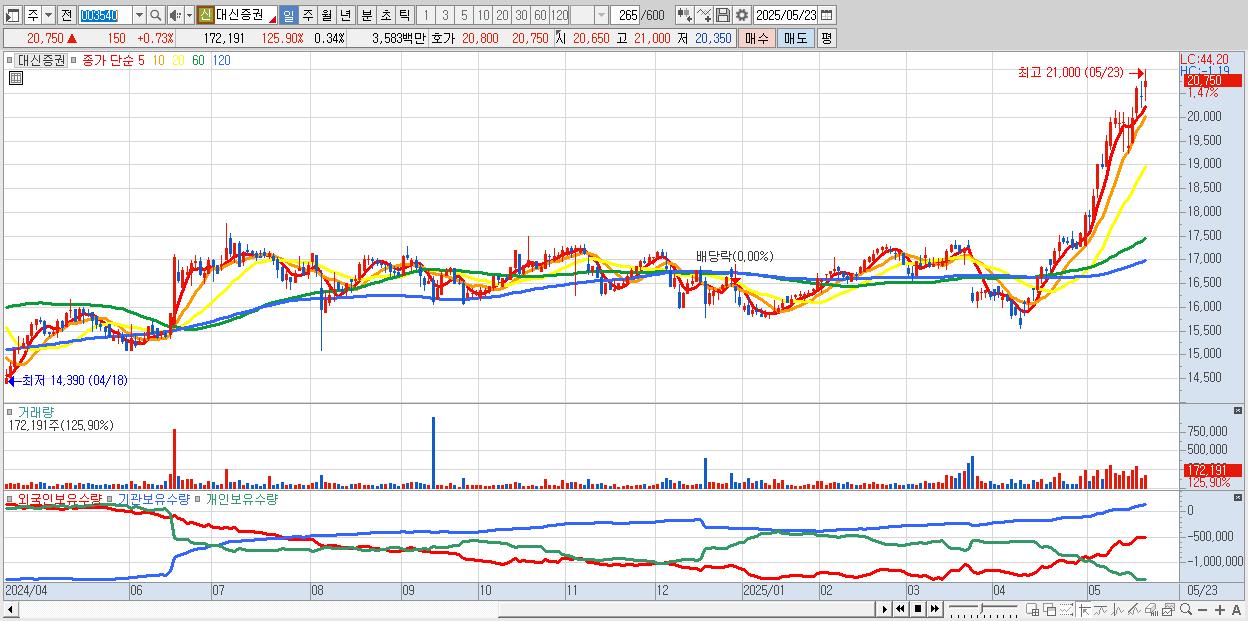Select the 분 minute period
1248x621 pixels.
(x=366, y=15)
